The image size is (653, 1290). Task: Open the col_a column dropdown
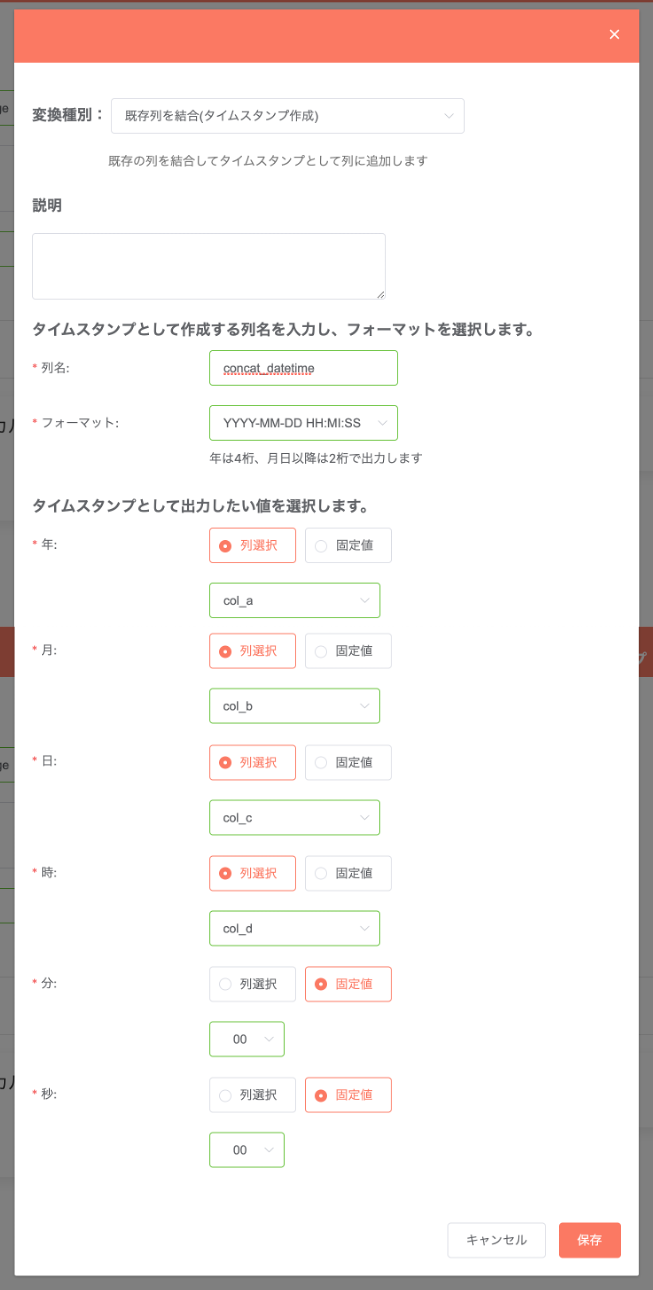pyautogui.click(x=294, y=601)
